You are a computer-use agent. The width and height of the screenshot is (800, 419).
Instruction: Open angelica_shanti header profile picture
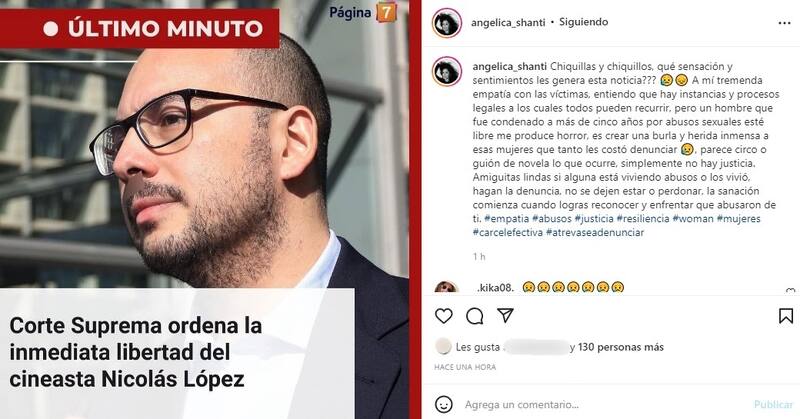tap(447, 22)
